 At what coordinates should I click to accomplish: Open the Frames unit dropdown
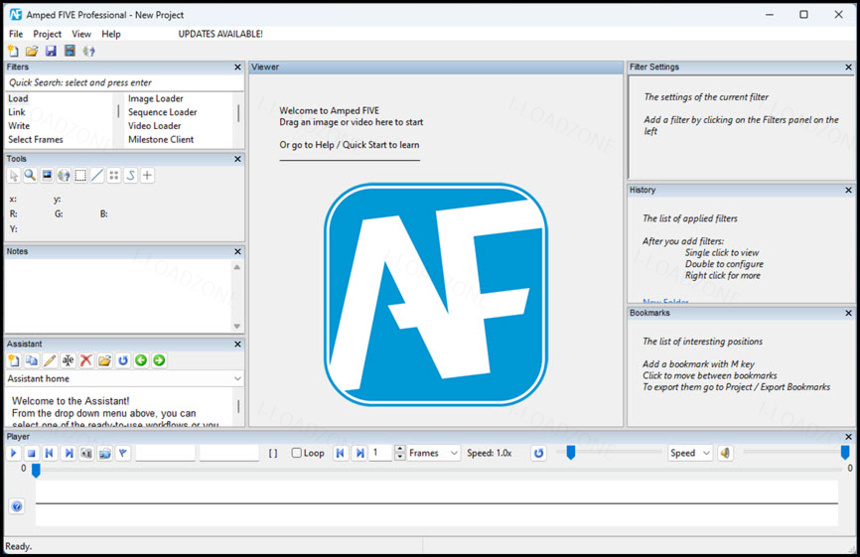click(x=433, y=453)
